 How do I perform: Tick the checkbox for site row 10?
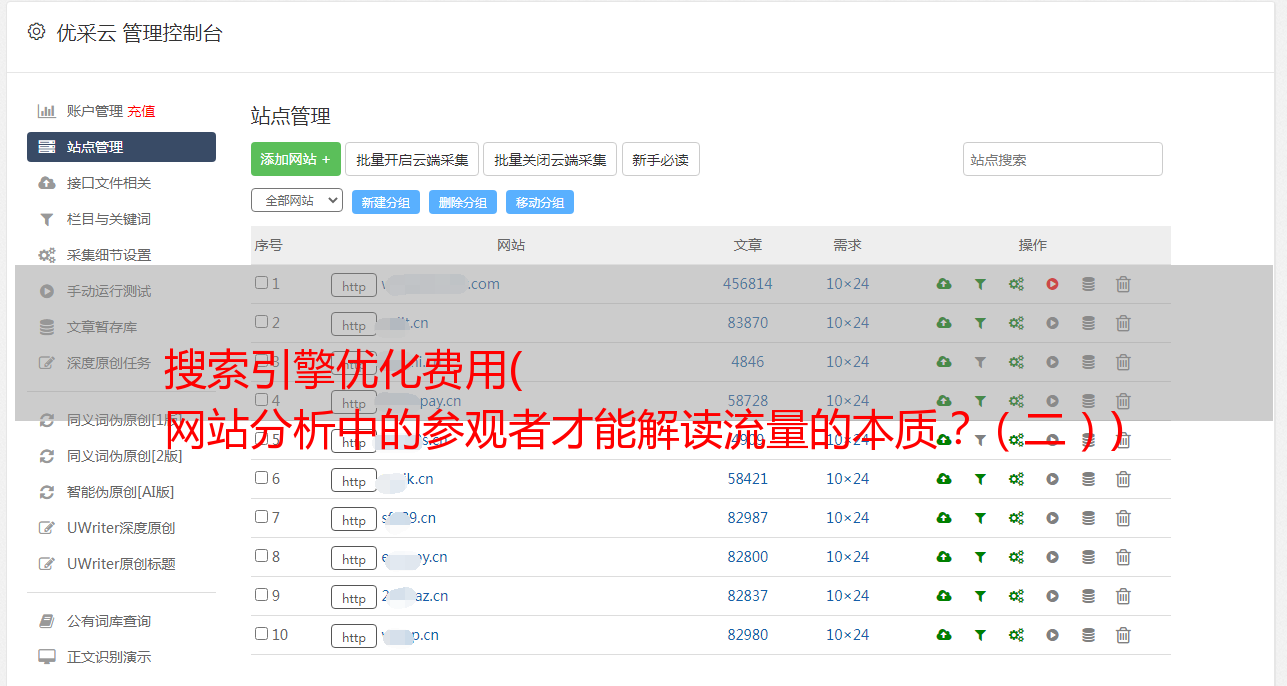[261, 634]
